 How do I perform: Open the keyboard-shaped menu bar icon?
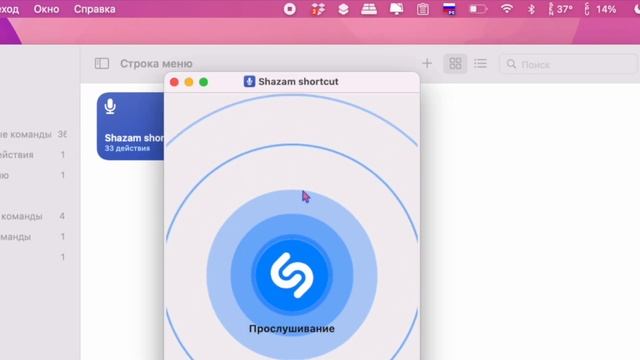tap(369, 9)
